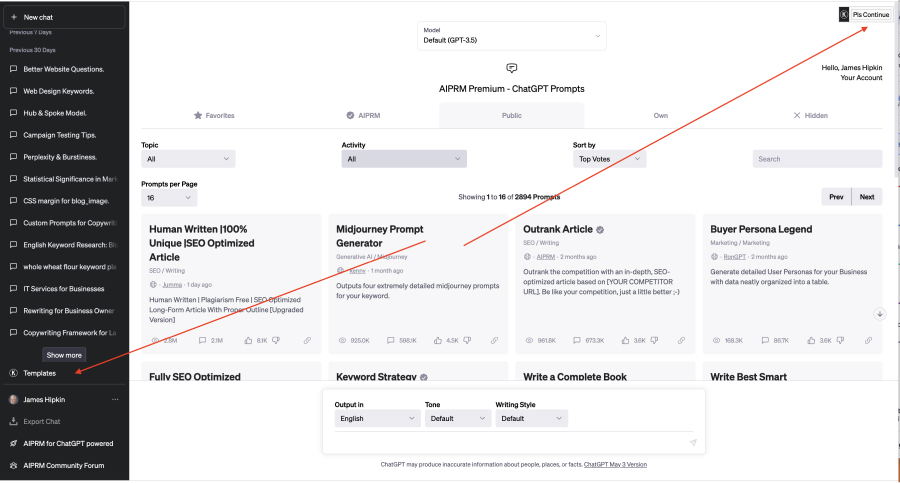Click comments icon on Human Written prompt
Screen dimensions: 900x483
coord(202,341)
